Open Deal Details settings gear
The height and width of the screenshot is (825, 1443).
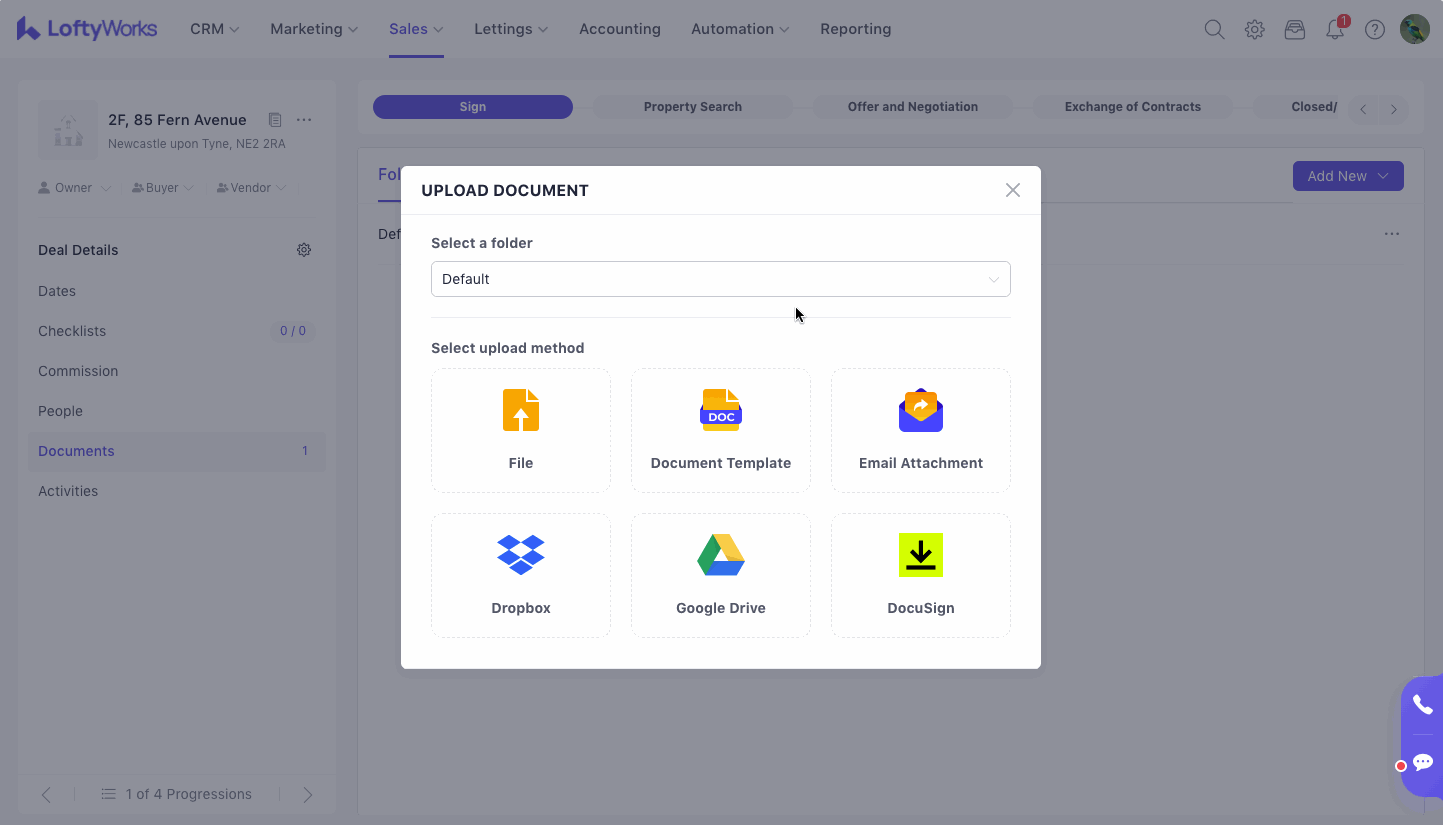304,250
